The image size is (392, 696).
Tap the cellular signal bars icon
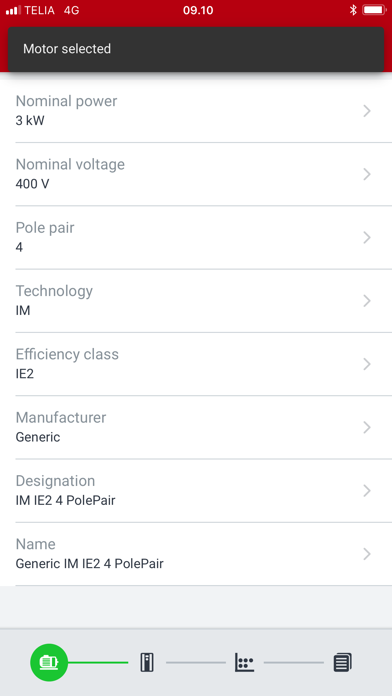point(13,10)
